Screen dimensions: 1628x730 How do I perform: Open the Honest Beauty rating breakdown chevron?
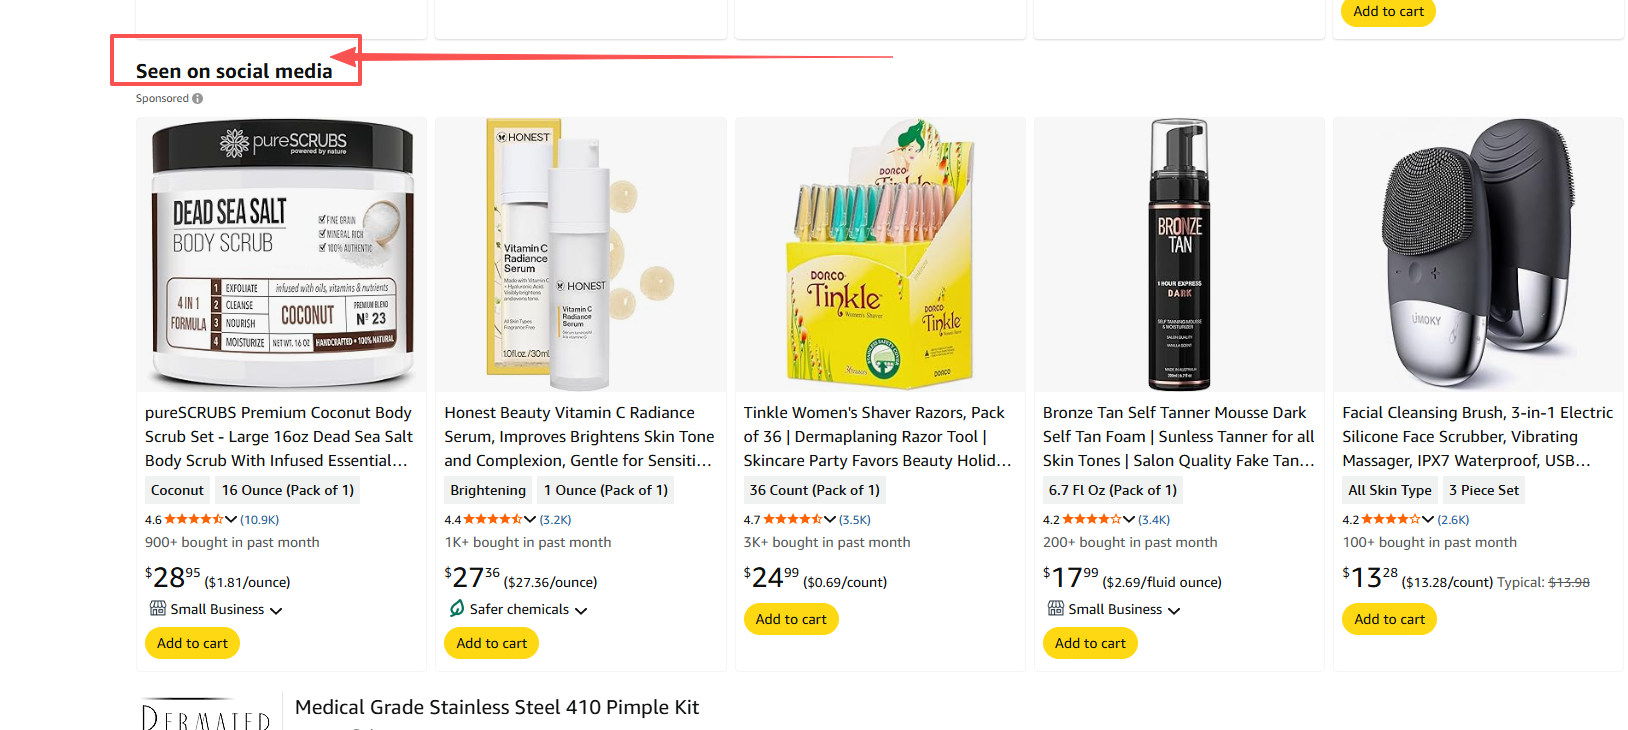pyautogui.click(x=530, y=519)
